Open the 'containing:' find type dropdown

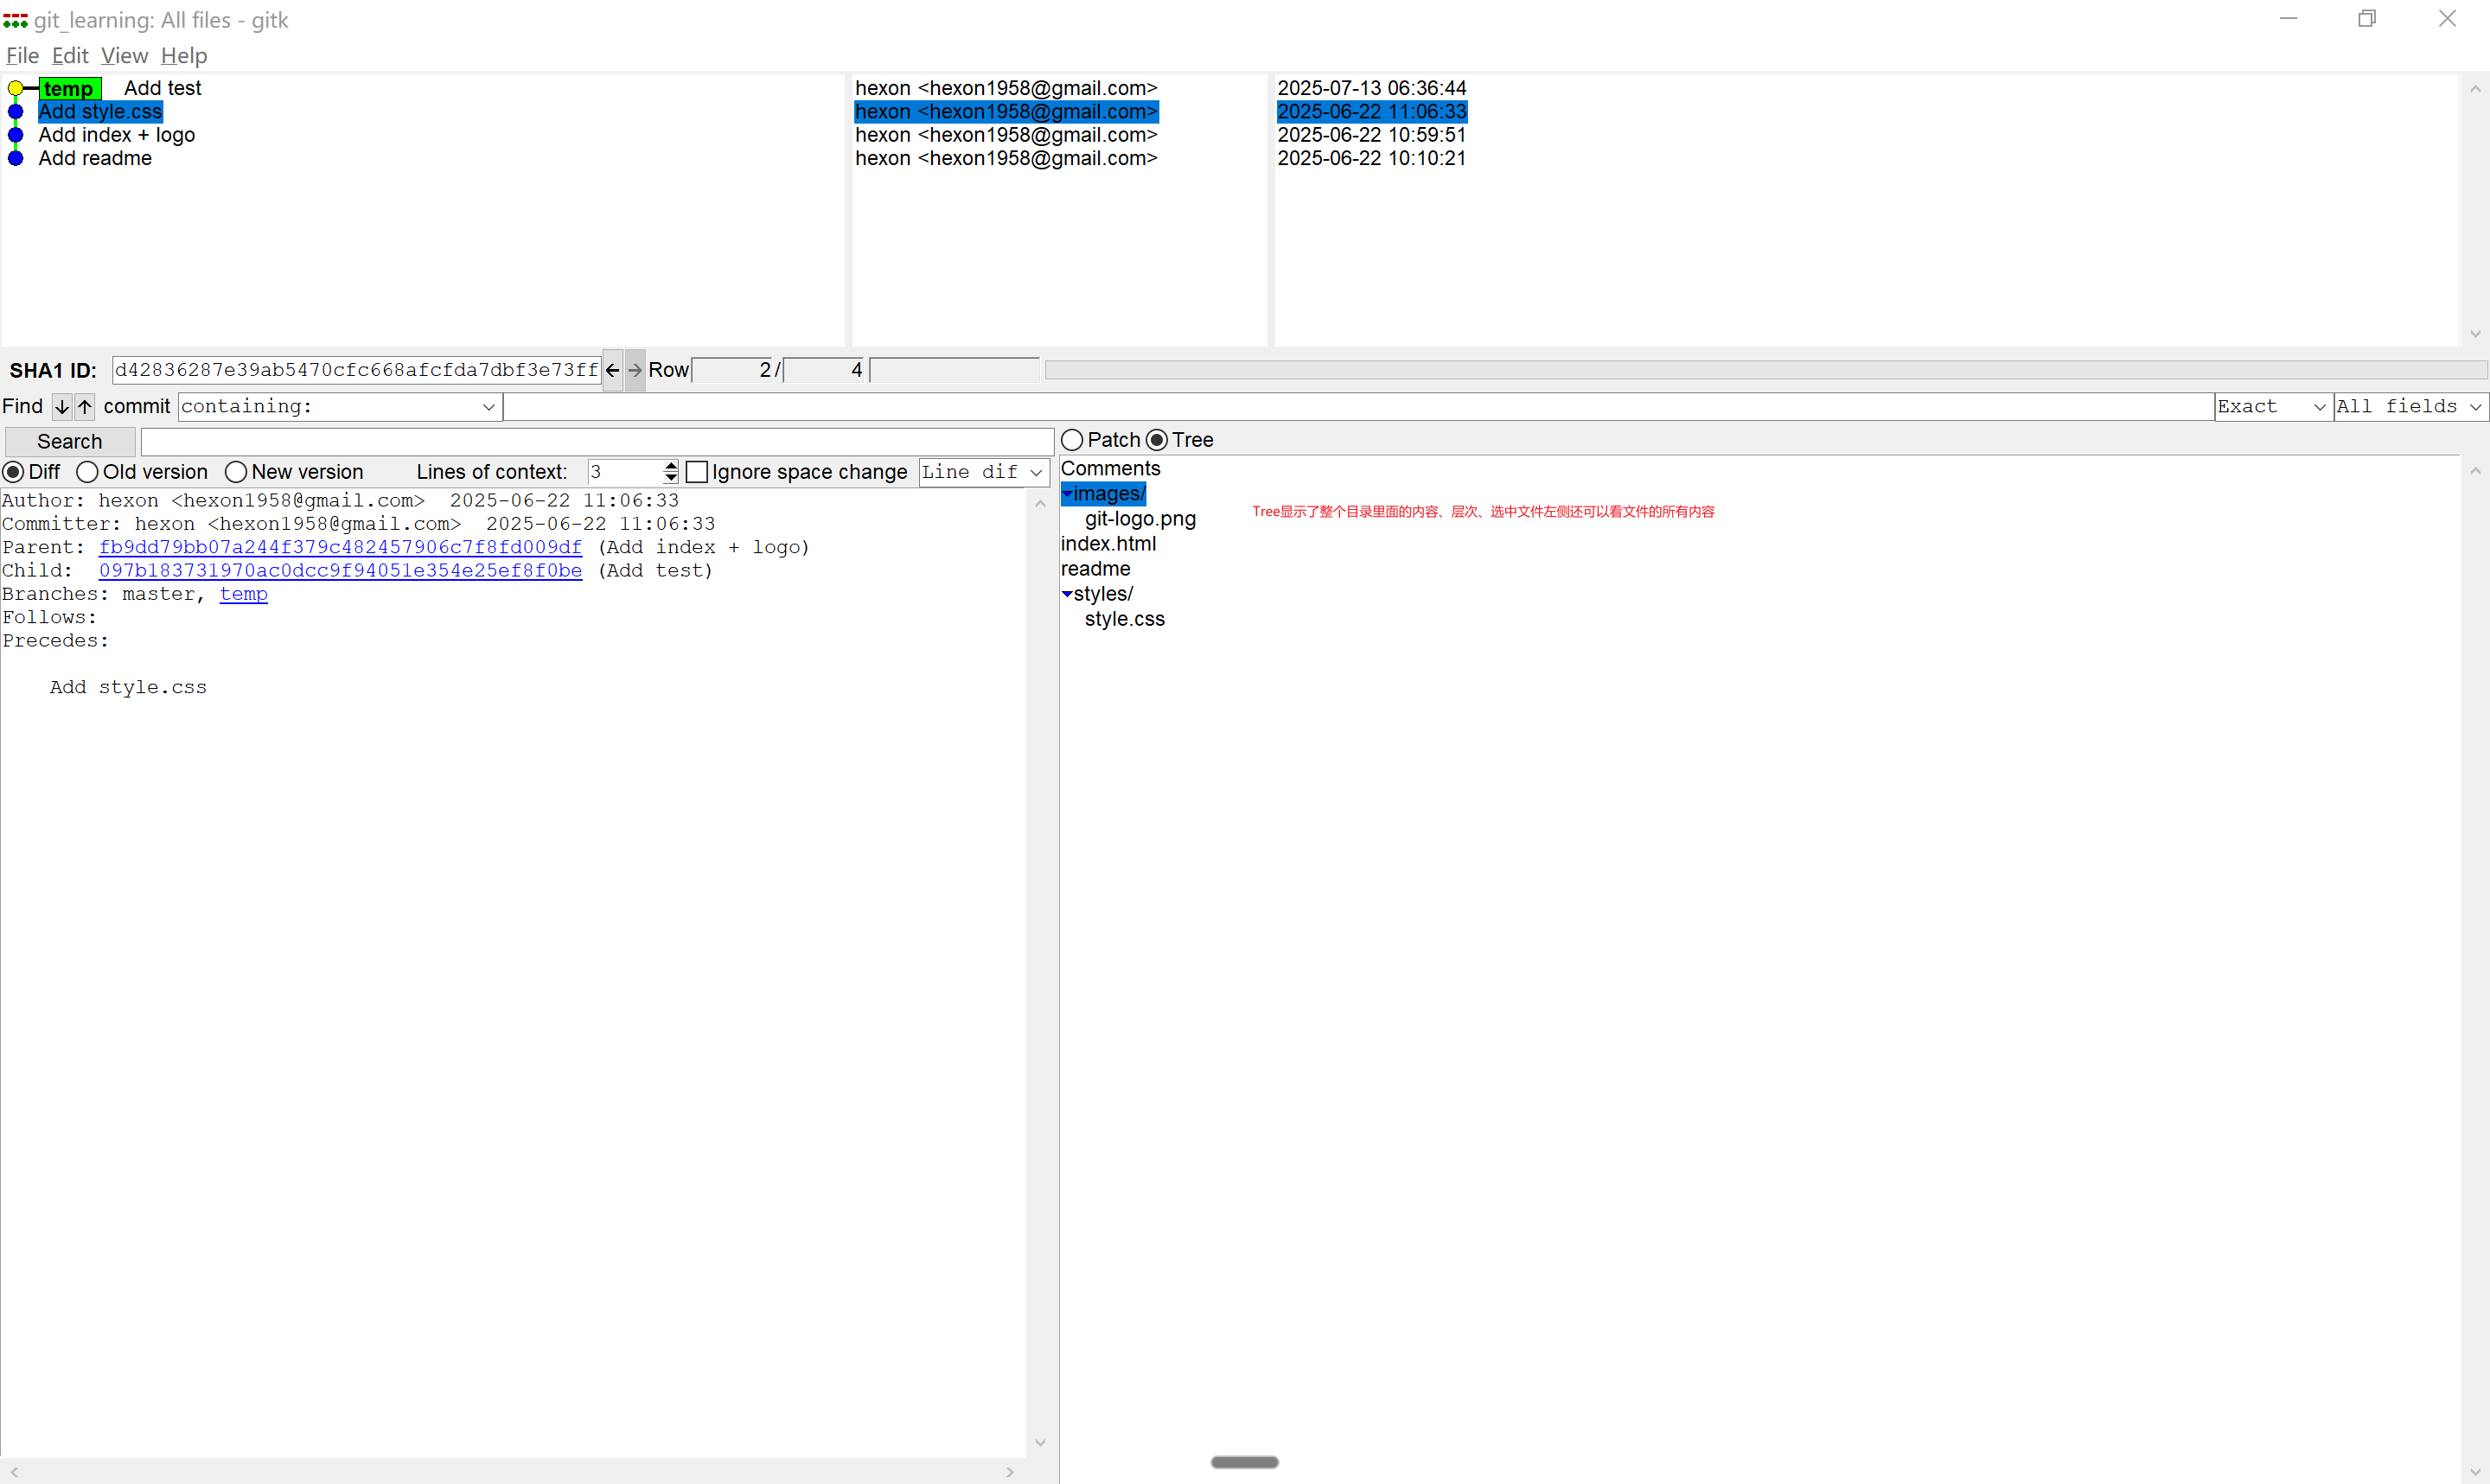pos(488,406)
